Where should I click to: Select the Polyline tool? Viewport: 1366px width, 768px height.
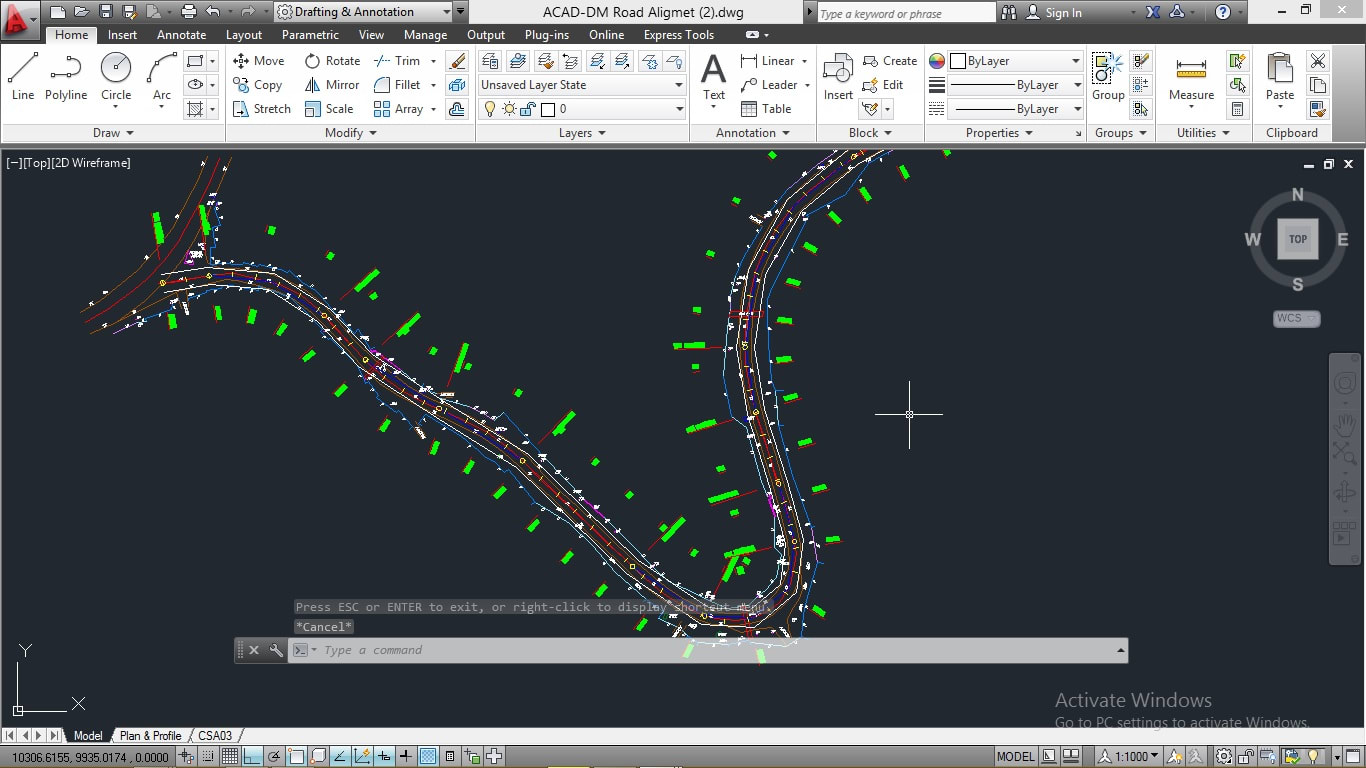click(66, 77)
